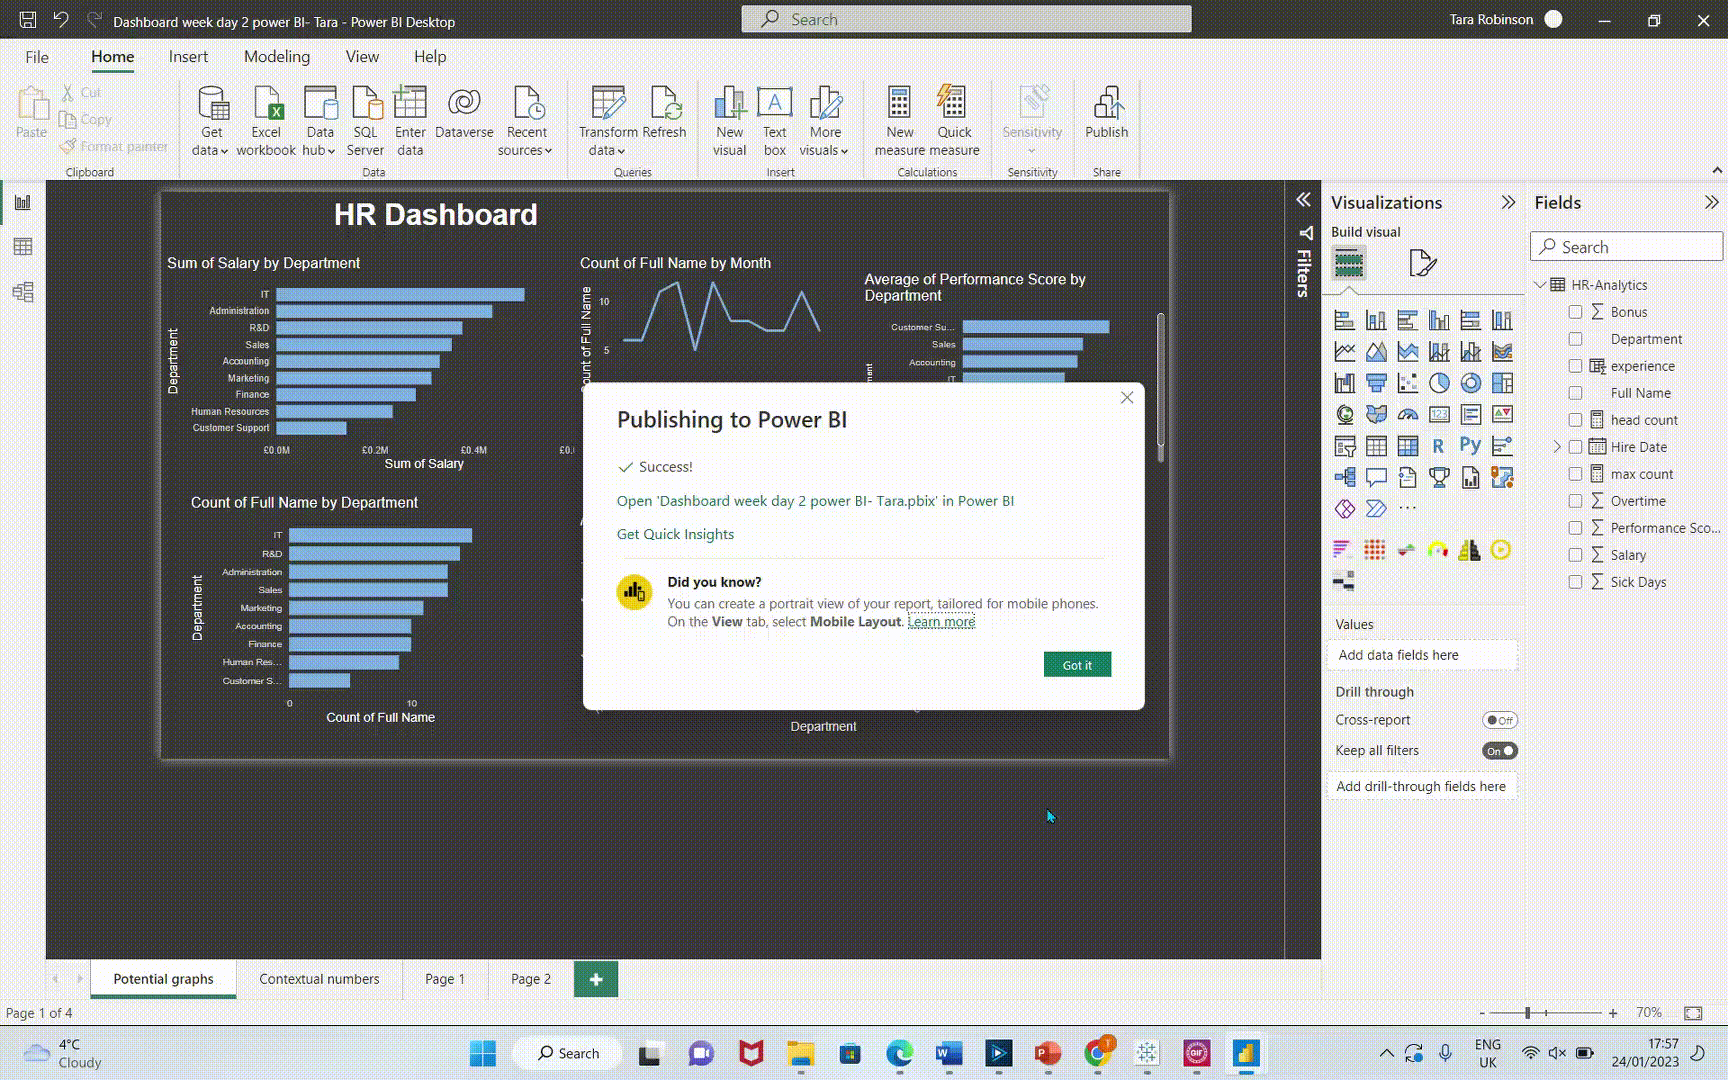Switch to Data view in left sidebar

point(23,247)
